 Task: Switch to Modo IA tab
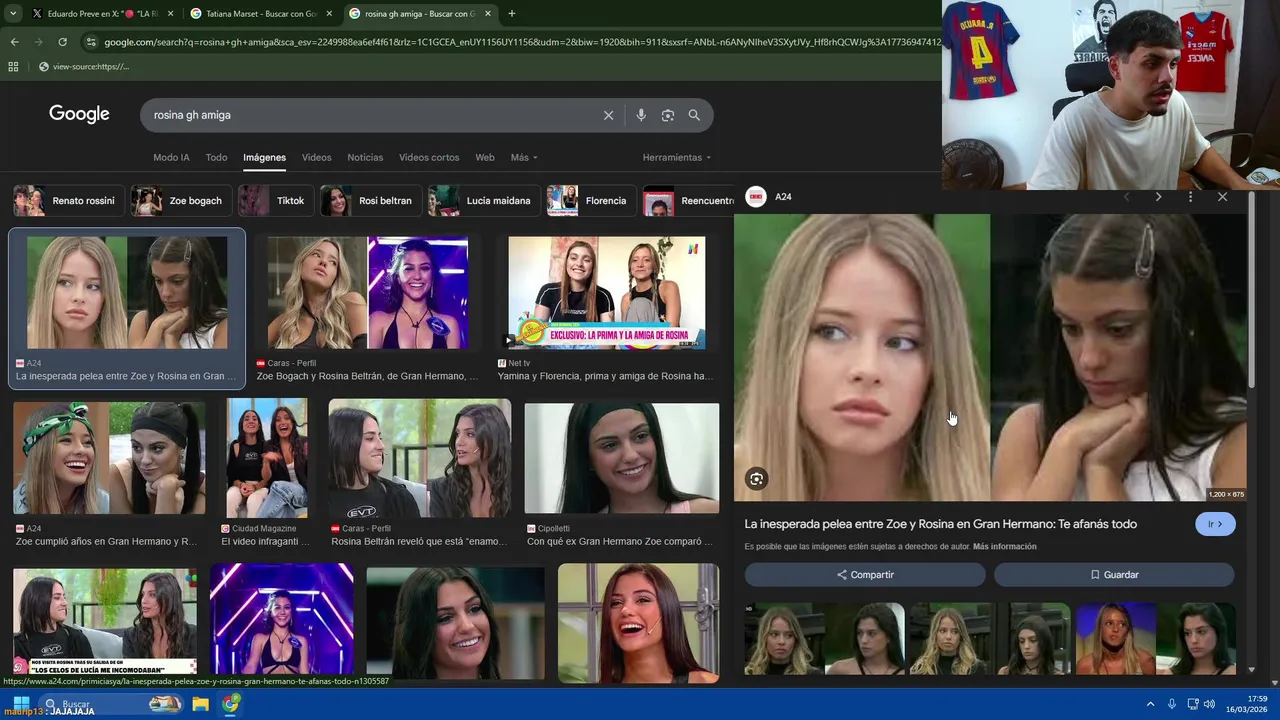[x=171, y=157]
